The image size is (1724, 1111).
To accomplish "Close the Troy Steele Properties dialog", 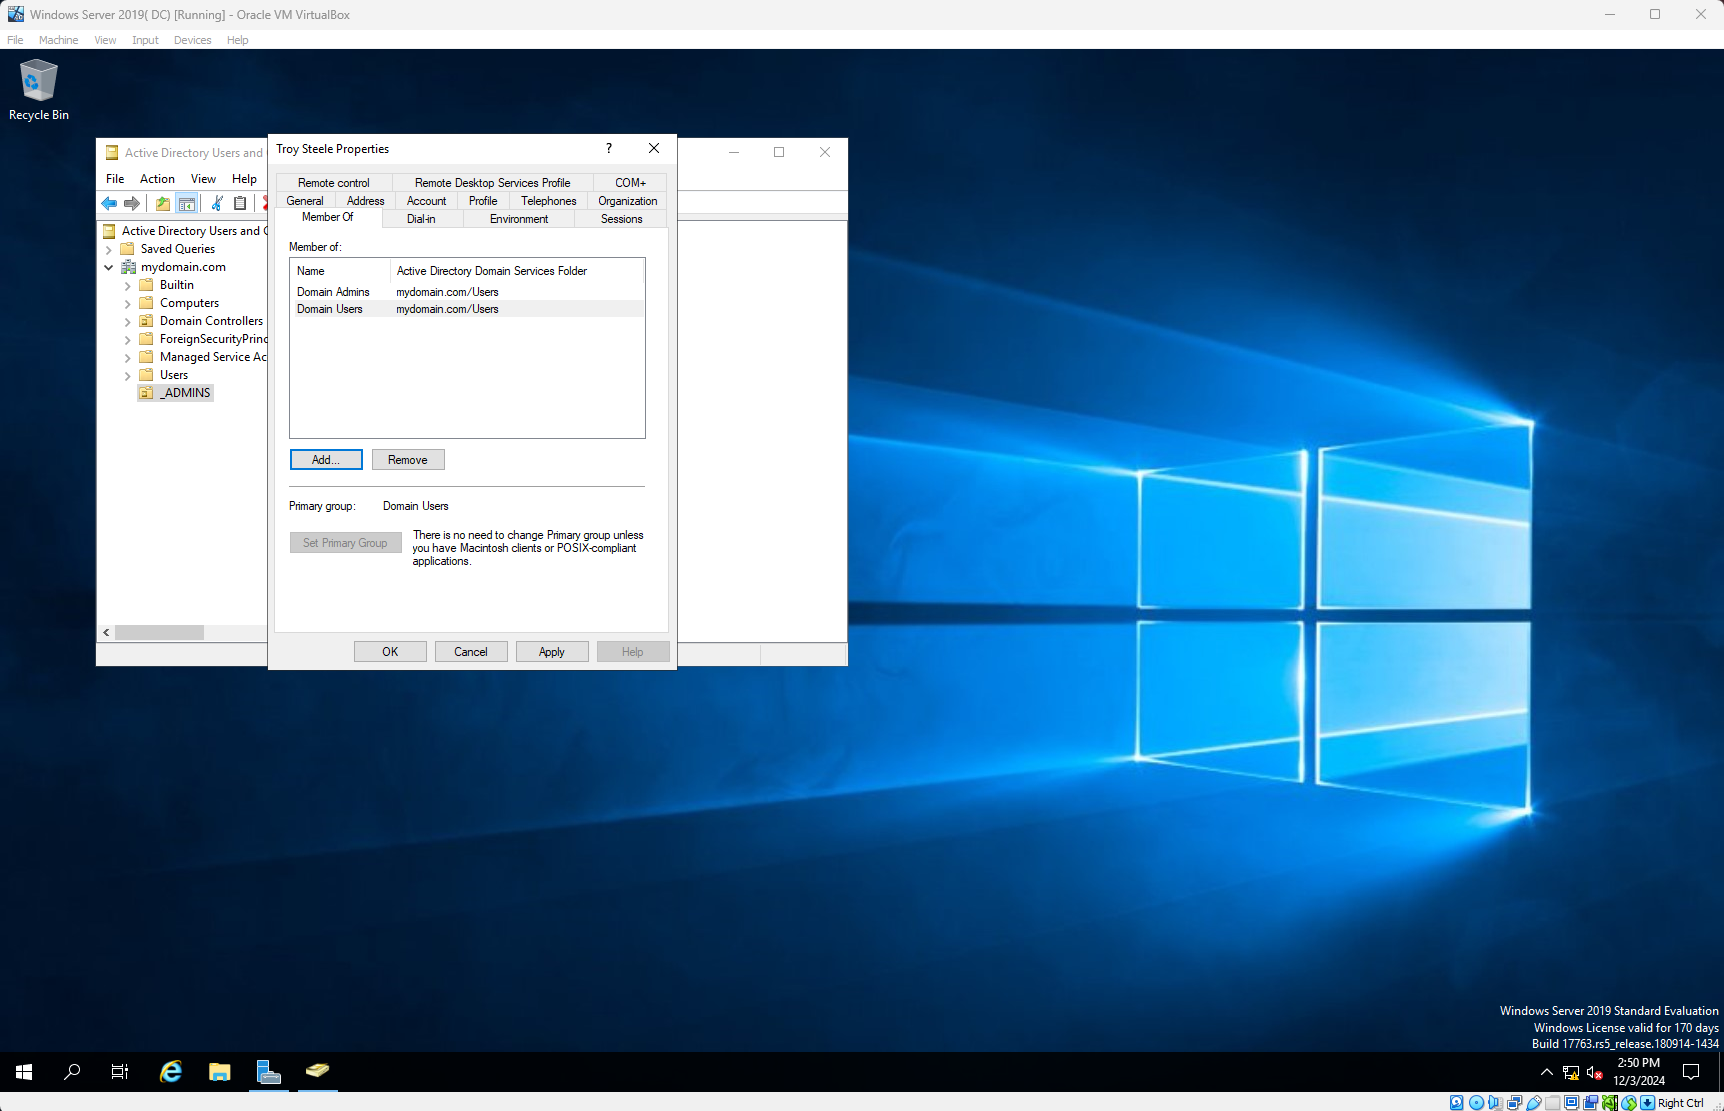I will click(654, 149).
